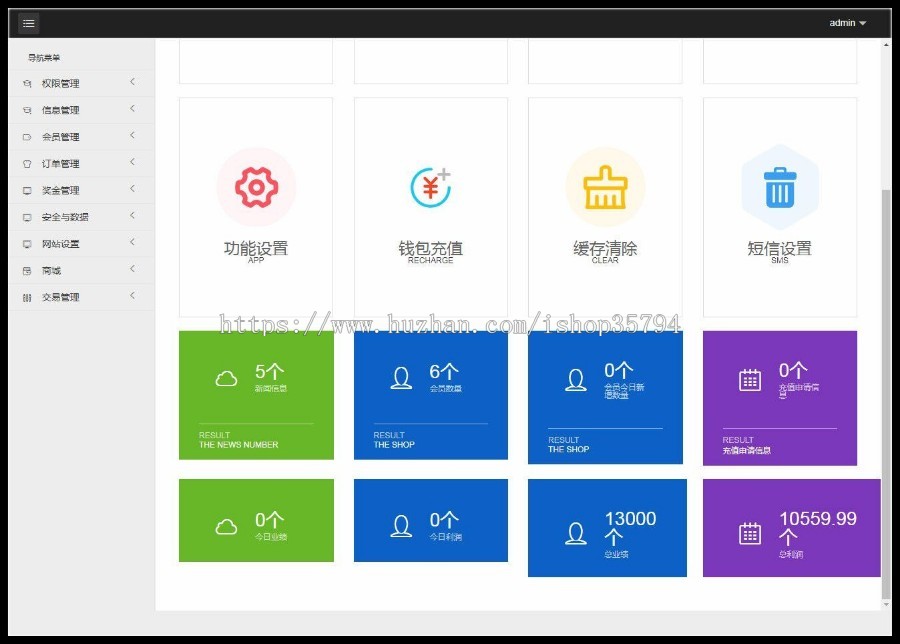This screenshot has height=644, width=900.
Task: Click THE SHOP text under 会员今日新增数量
Action: click(569, 449)
